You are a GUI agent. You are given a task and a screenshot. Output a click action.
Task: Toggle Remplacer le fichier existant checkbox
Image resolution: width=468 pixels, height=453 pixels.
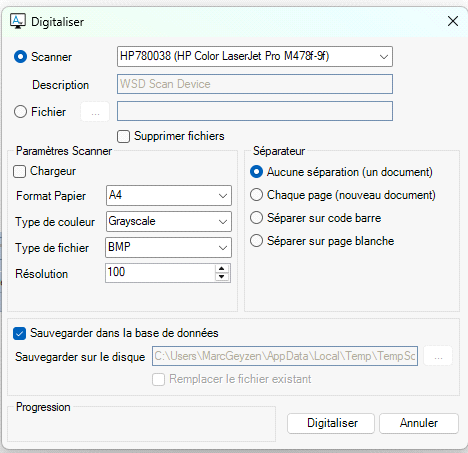[158, 379]
